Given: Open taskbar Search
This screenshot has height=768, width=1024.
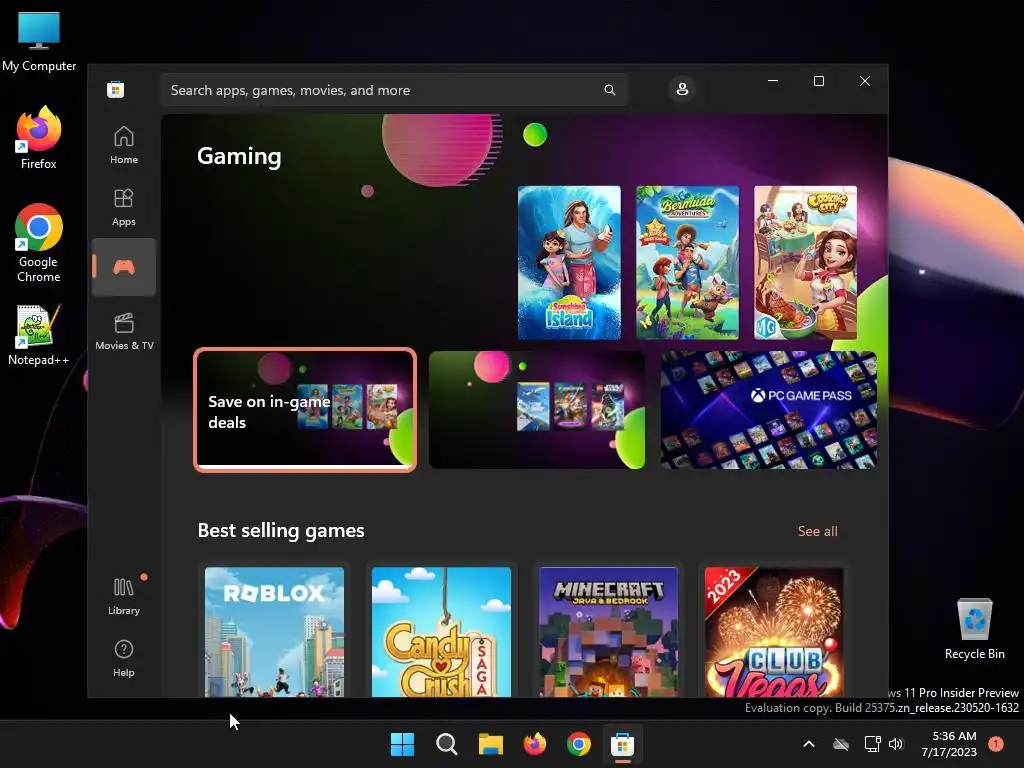Looking at the screenshot, I should 447,744.
